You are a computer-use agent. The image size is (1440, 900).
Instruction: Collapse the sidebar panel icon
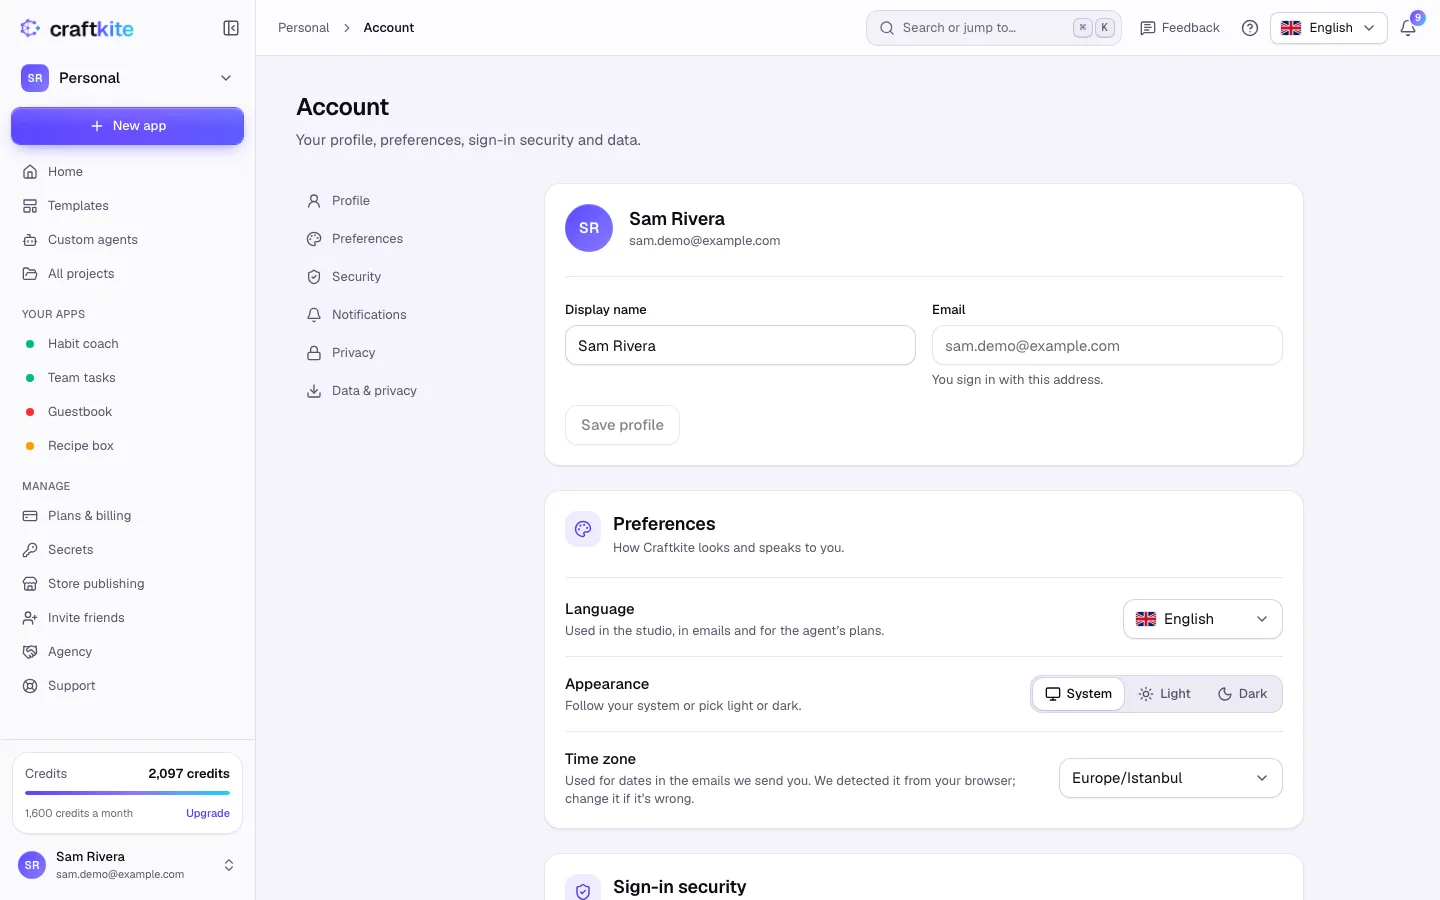pos(231,28)
